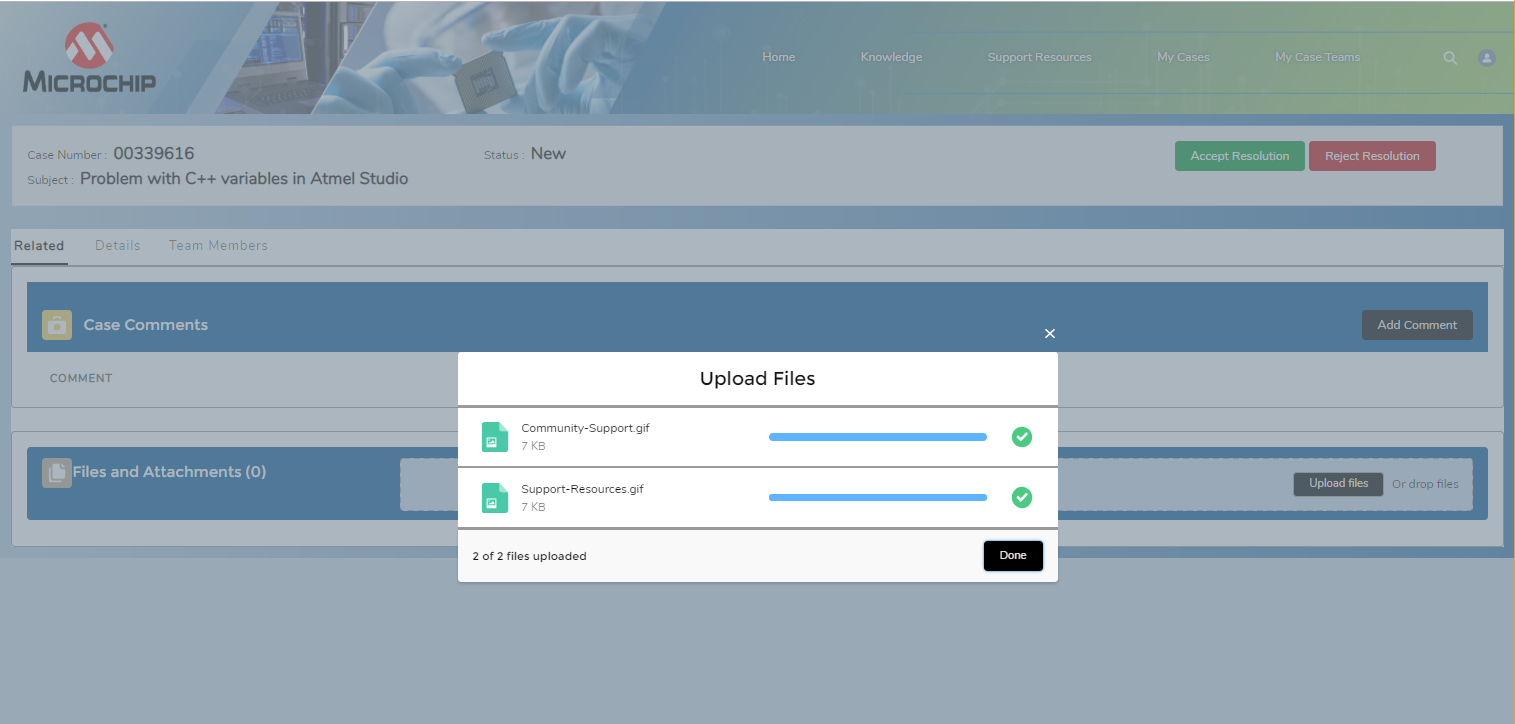Click '2 of 2 files uploaded' status
This screenshot has width=1515, height=724.
pyautogui.click(x=529, y=556)
